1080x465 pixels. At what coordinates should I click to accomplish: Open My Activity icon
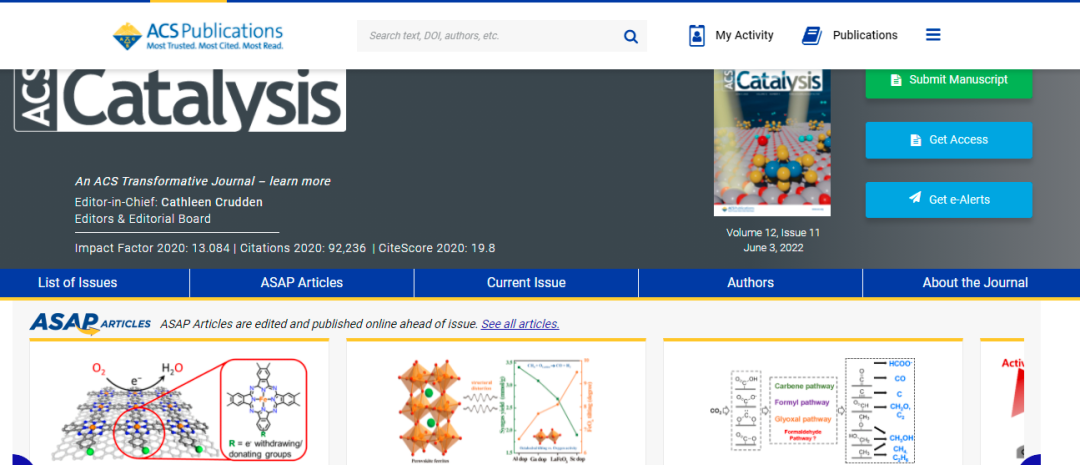point(697,35)
